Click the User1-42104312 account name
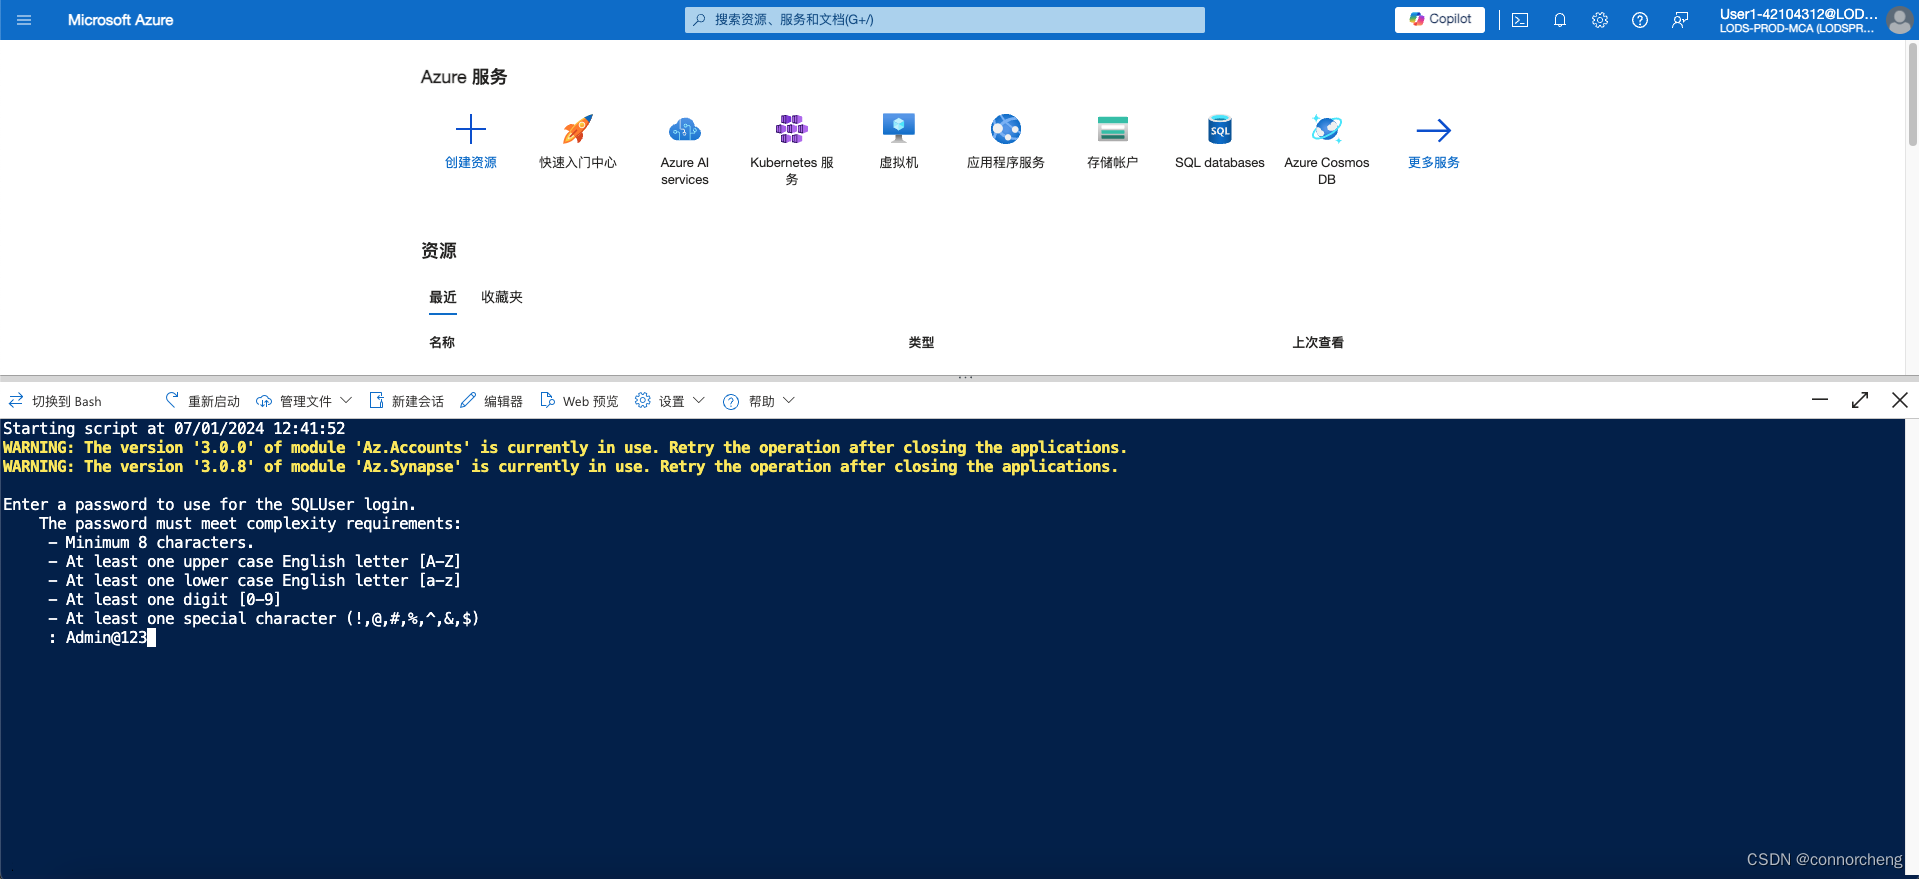 1798,14
